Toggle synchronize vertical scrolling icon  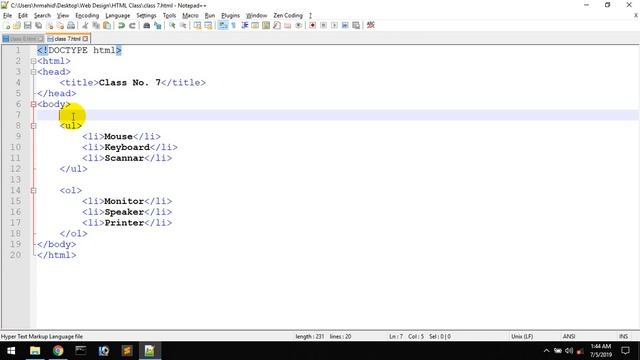(x=198, y=25)
